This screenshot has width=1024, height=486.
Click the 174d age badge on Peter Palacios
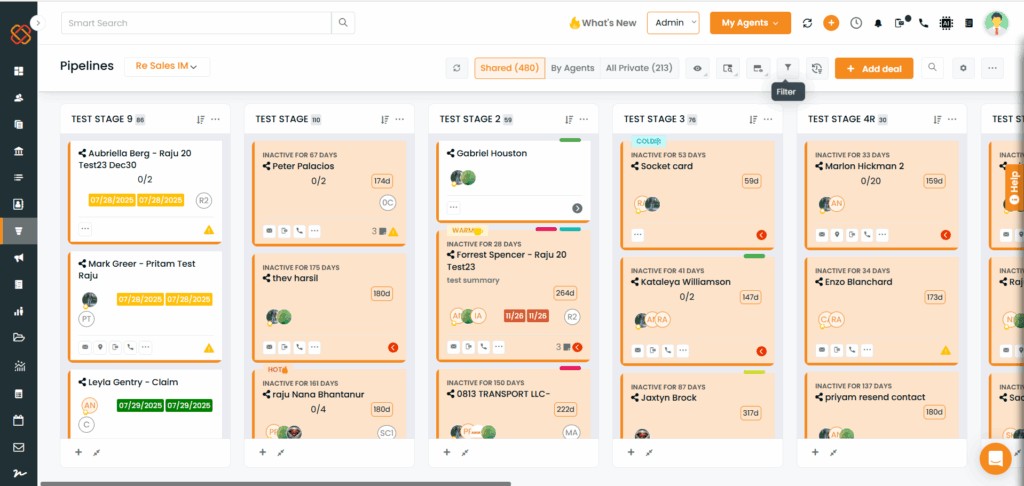[x=381, y=181]
